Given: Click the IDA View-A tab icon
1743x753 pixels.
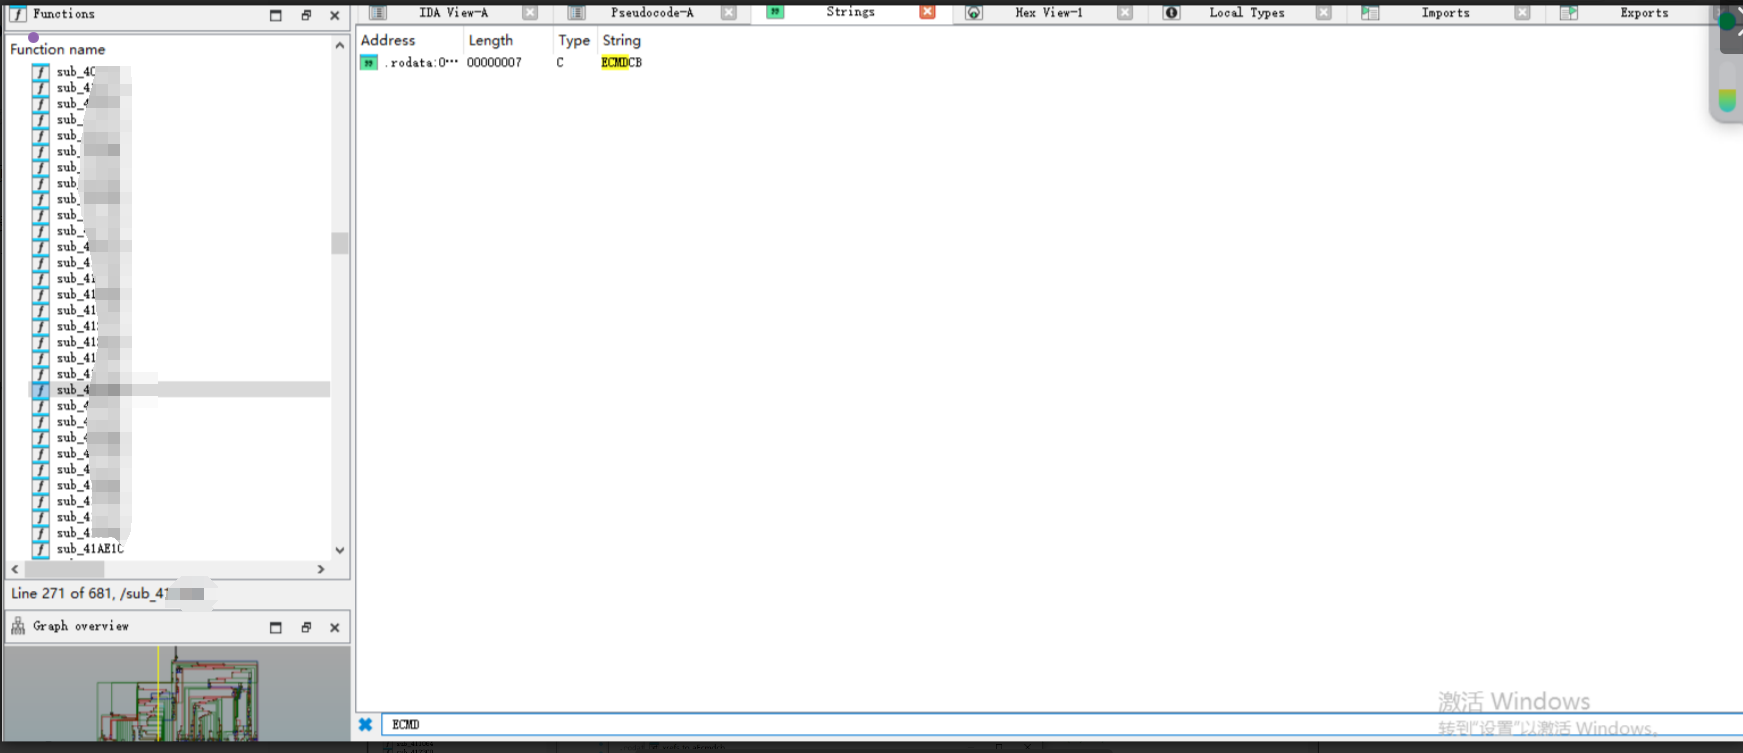Looking at the screenshot, I should click(378, 13).
